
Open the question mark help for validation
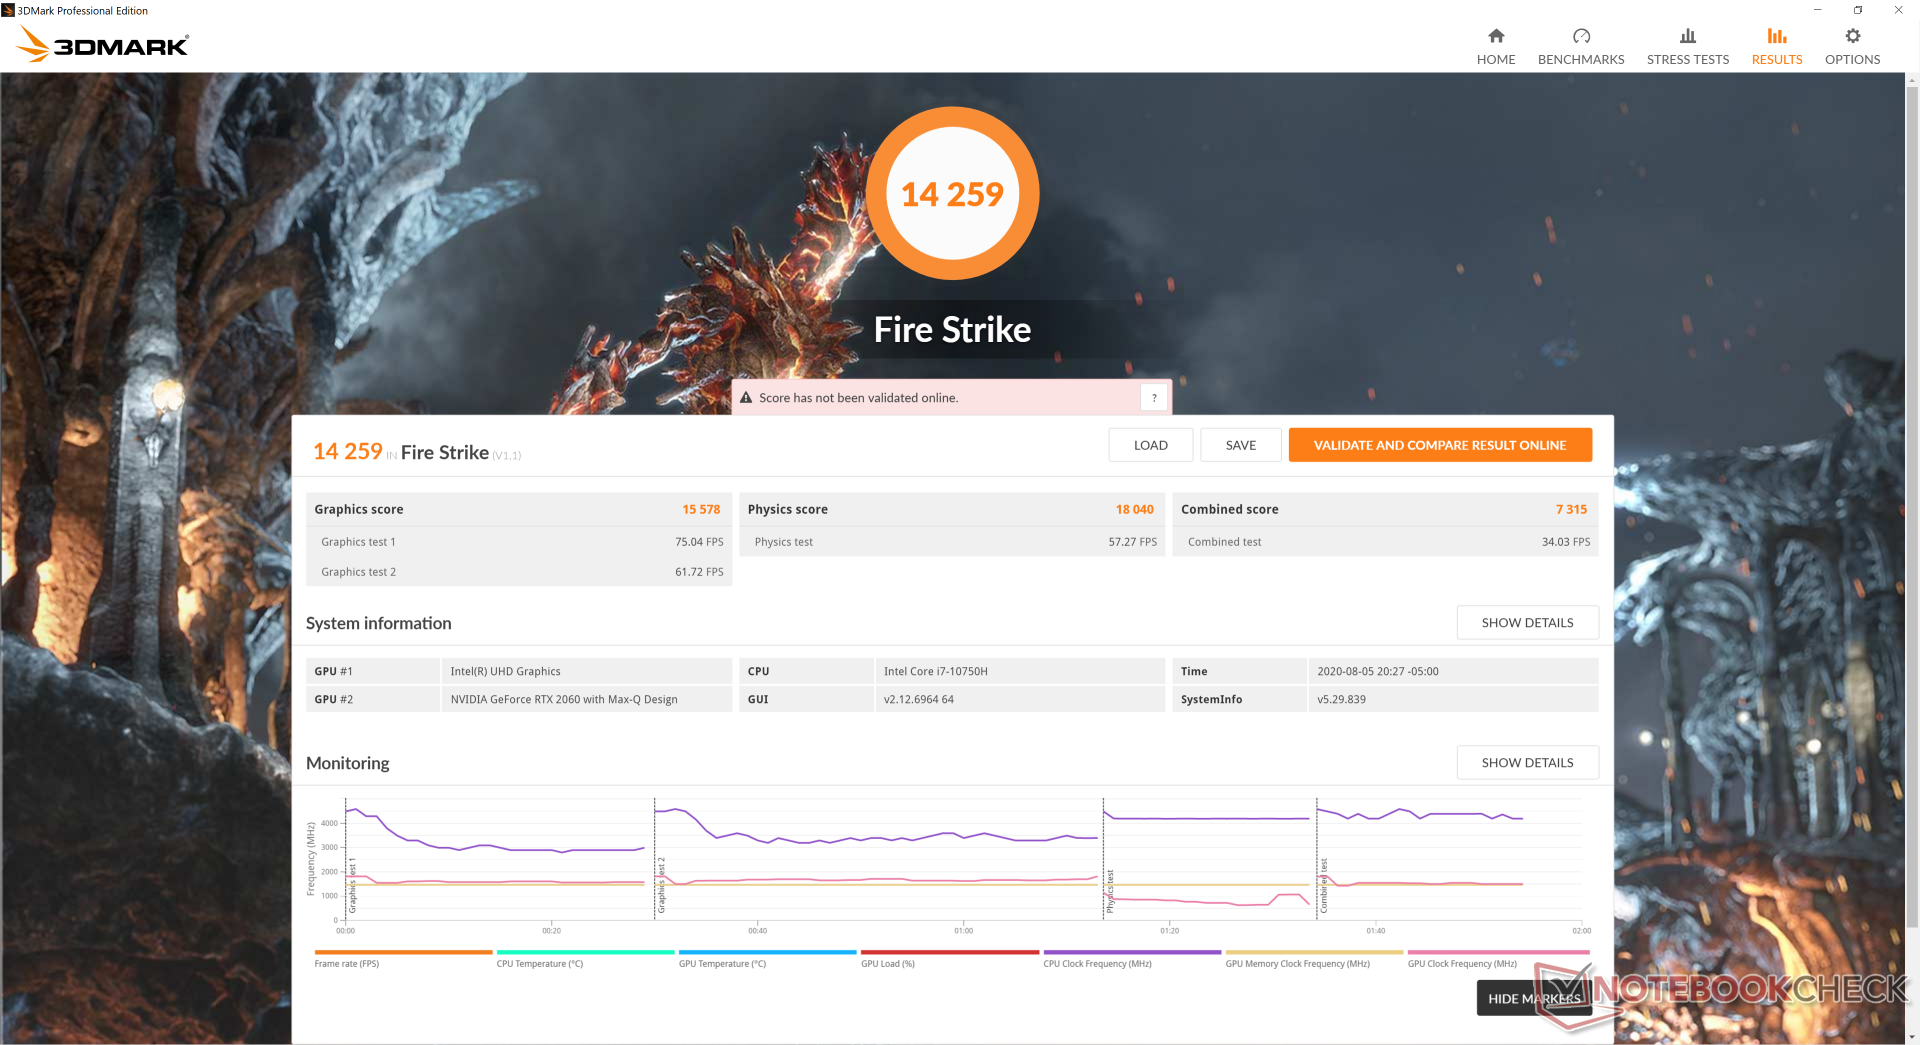click(1154, 398)
